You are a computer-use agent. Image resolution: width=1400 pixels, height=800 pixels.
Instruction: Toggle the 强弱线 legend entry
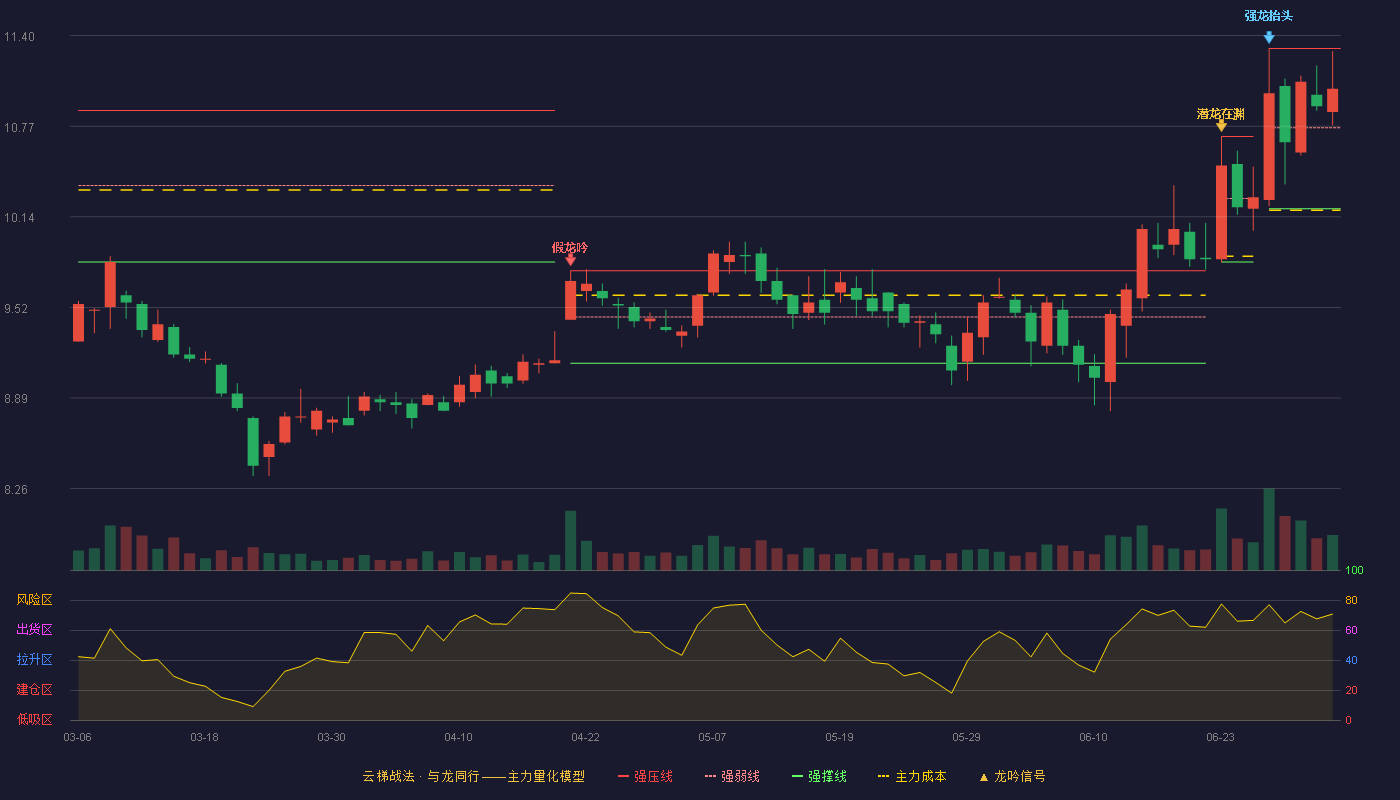point(732,776)
